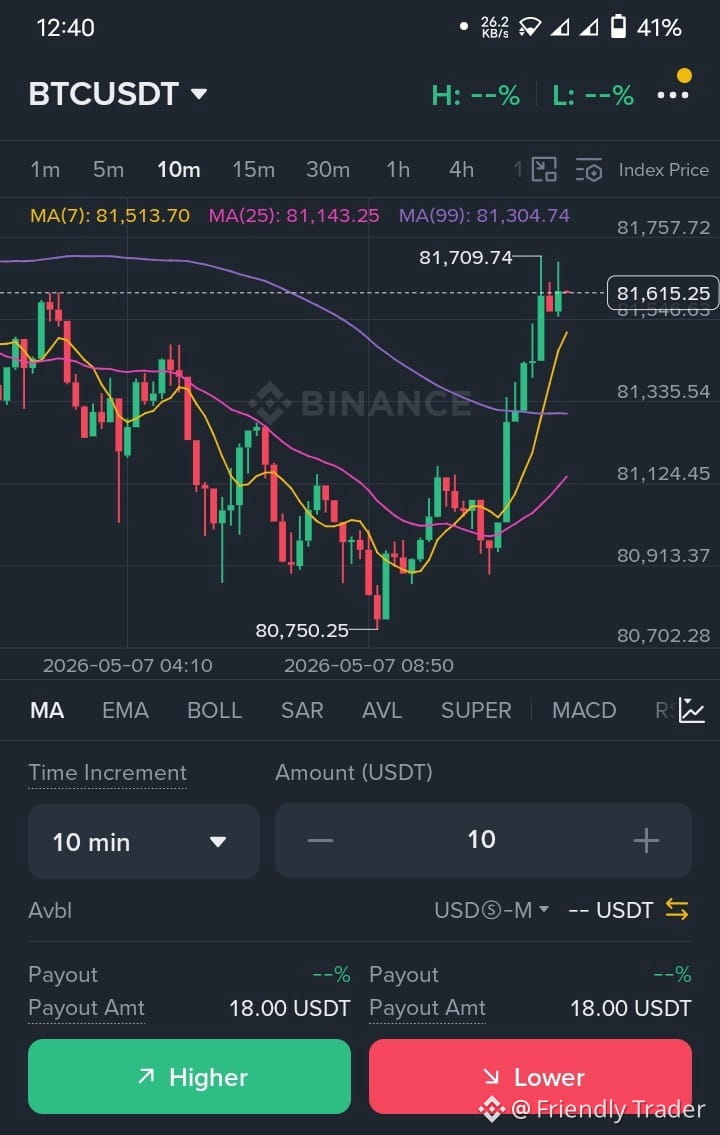
Task: Select the 10m timeframe
Action: coord(179,169)
